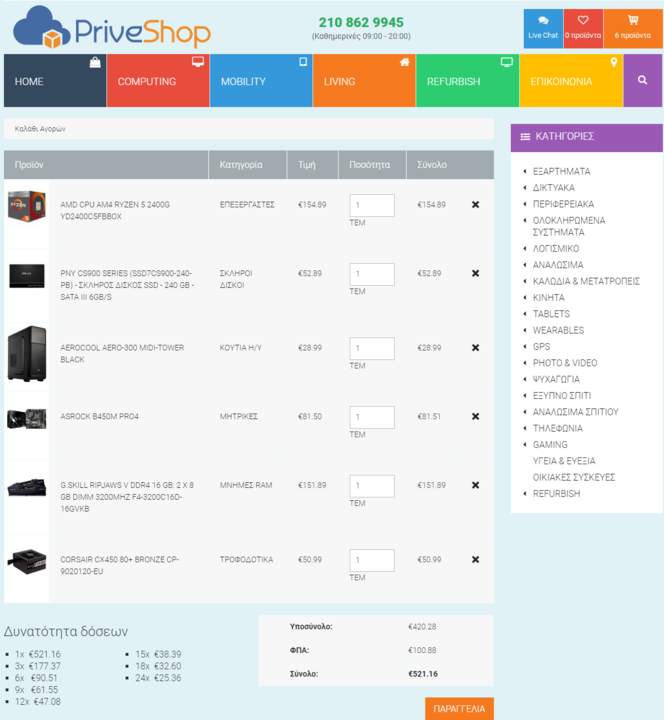Image resolution: width=664 pixels, height=720 pixels.
Task: Remove AMD Ryzen 5 2400G from cart
Action: 475,205
